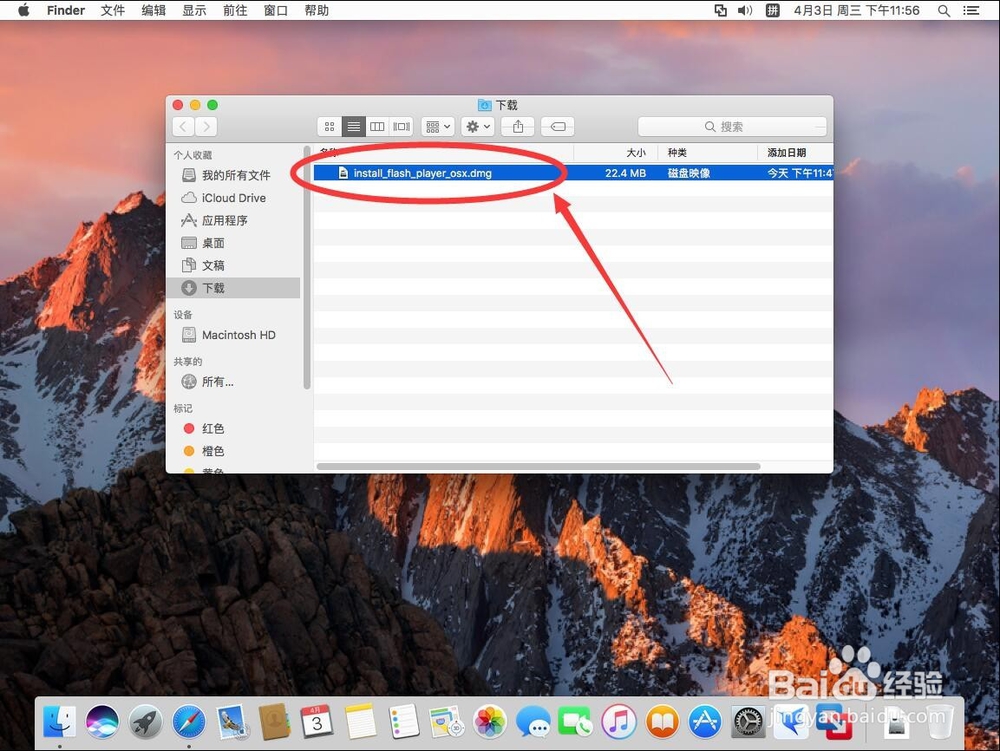This screenshot has width=1000, height=751.
Task: Sort by the 添加日期 column header
Action: (786, 153)
